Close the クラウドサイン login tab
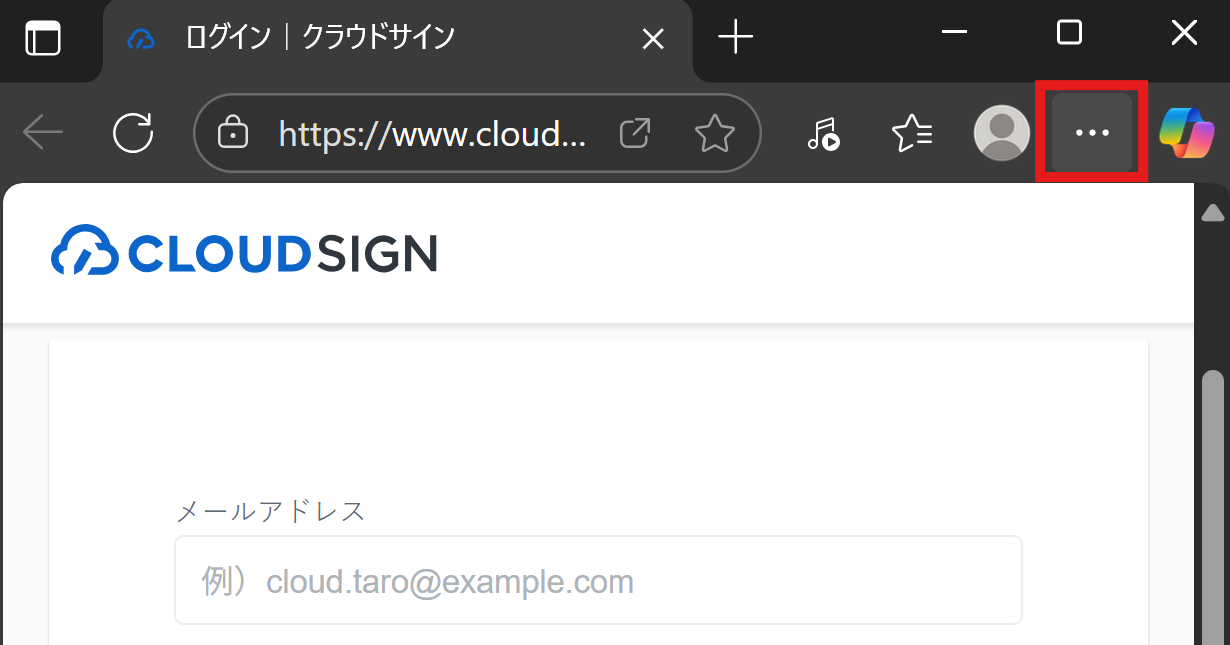The height and width of the screenshot is (645, 1230). pos(652,39)
